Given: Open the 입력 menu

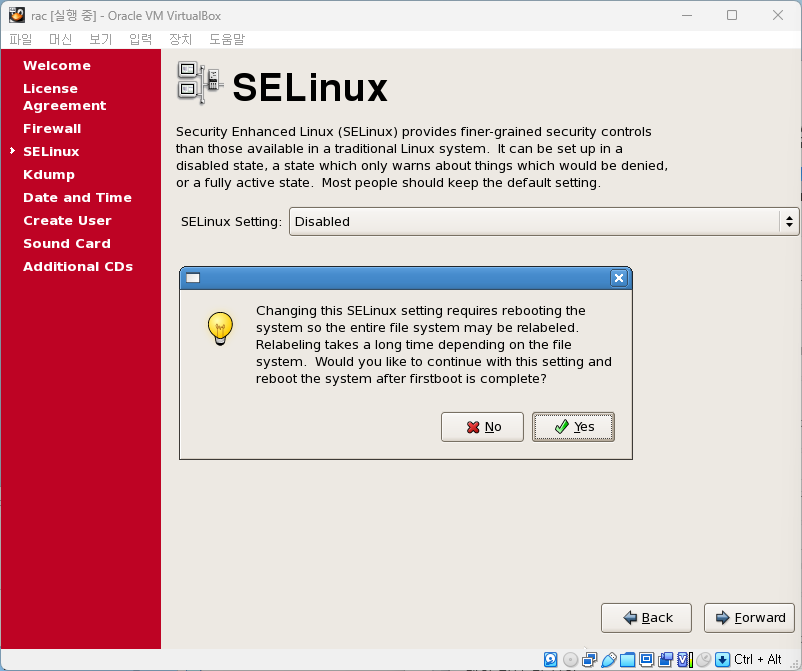Looking at the screenshot, I should [140, 39].
